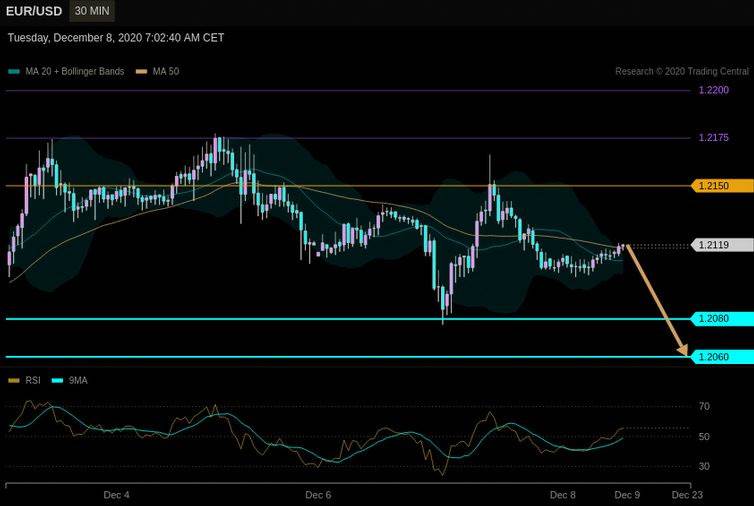Click the 1.2175 resistance level label
This screenshot has height=506, width=754.
pos(714,138)
